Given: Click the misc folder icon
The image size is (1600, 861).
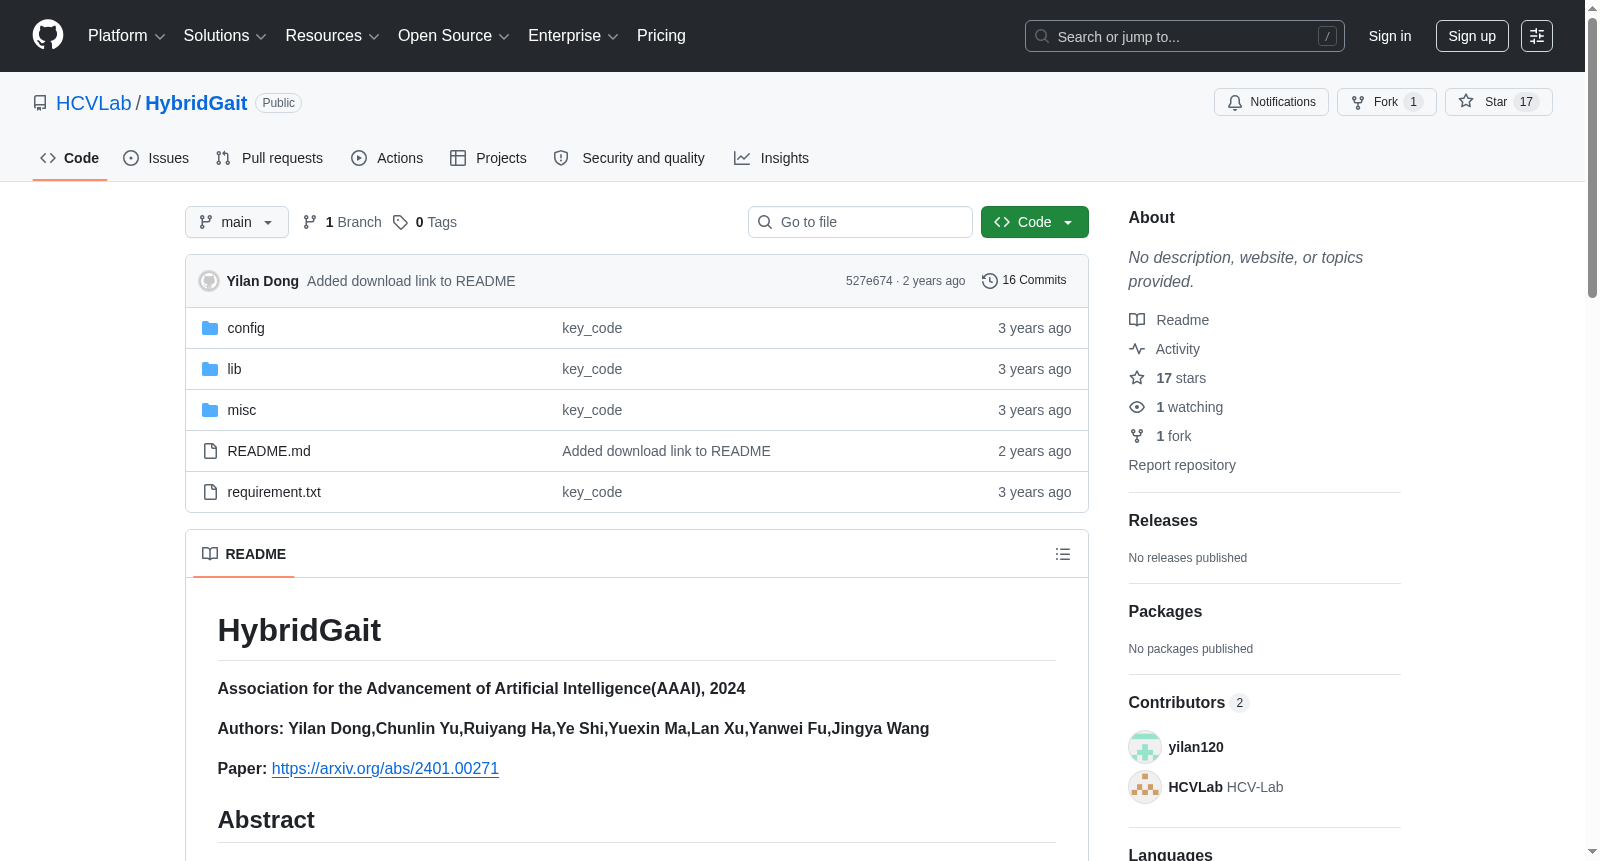Looking at the screenshot, I should click(210, 410).
